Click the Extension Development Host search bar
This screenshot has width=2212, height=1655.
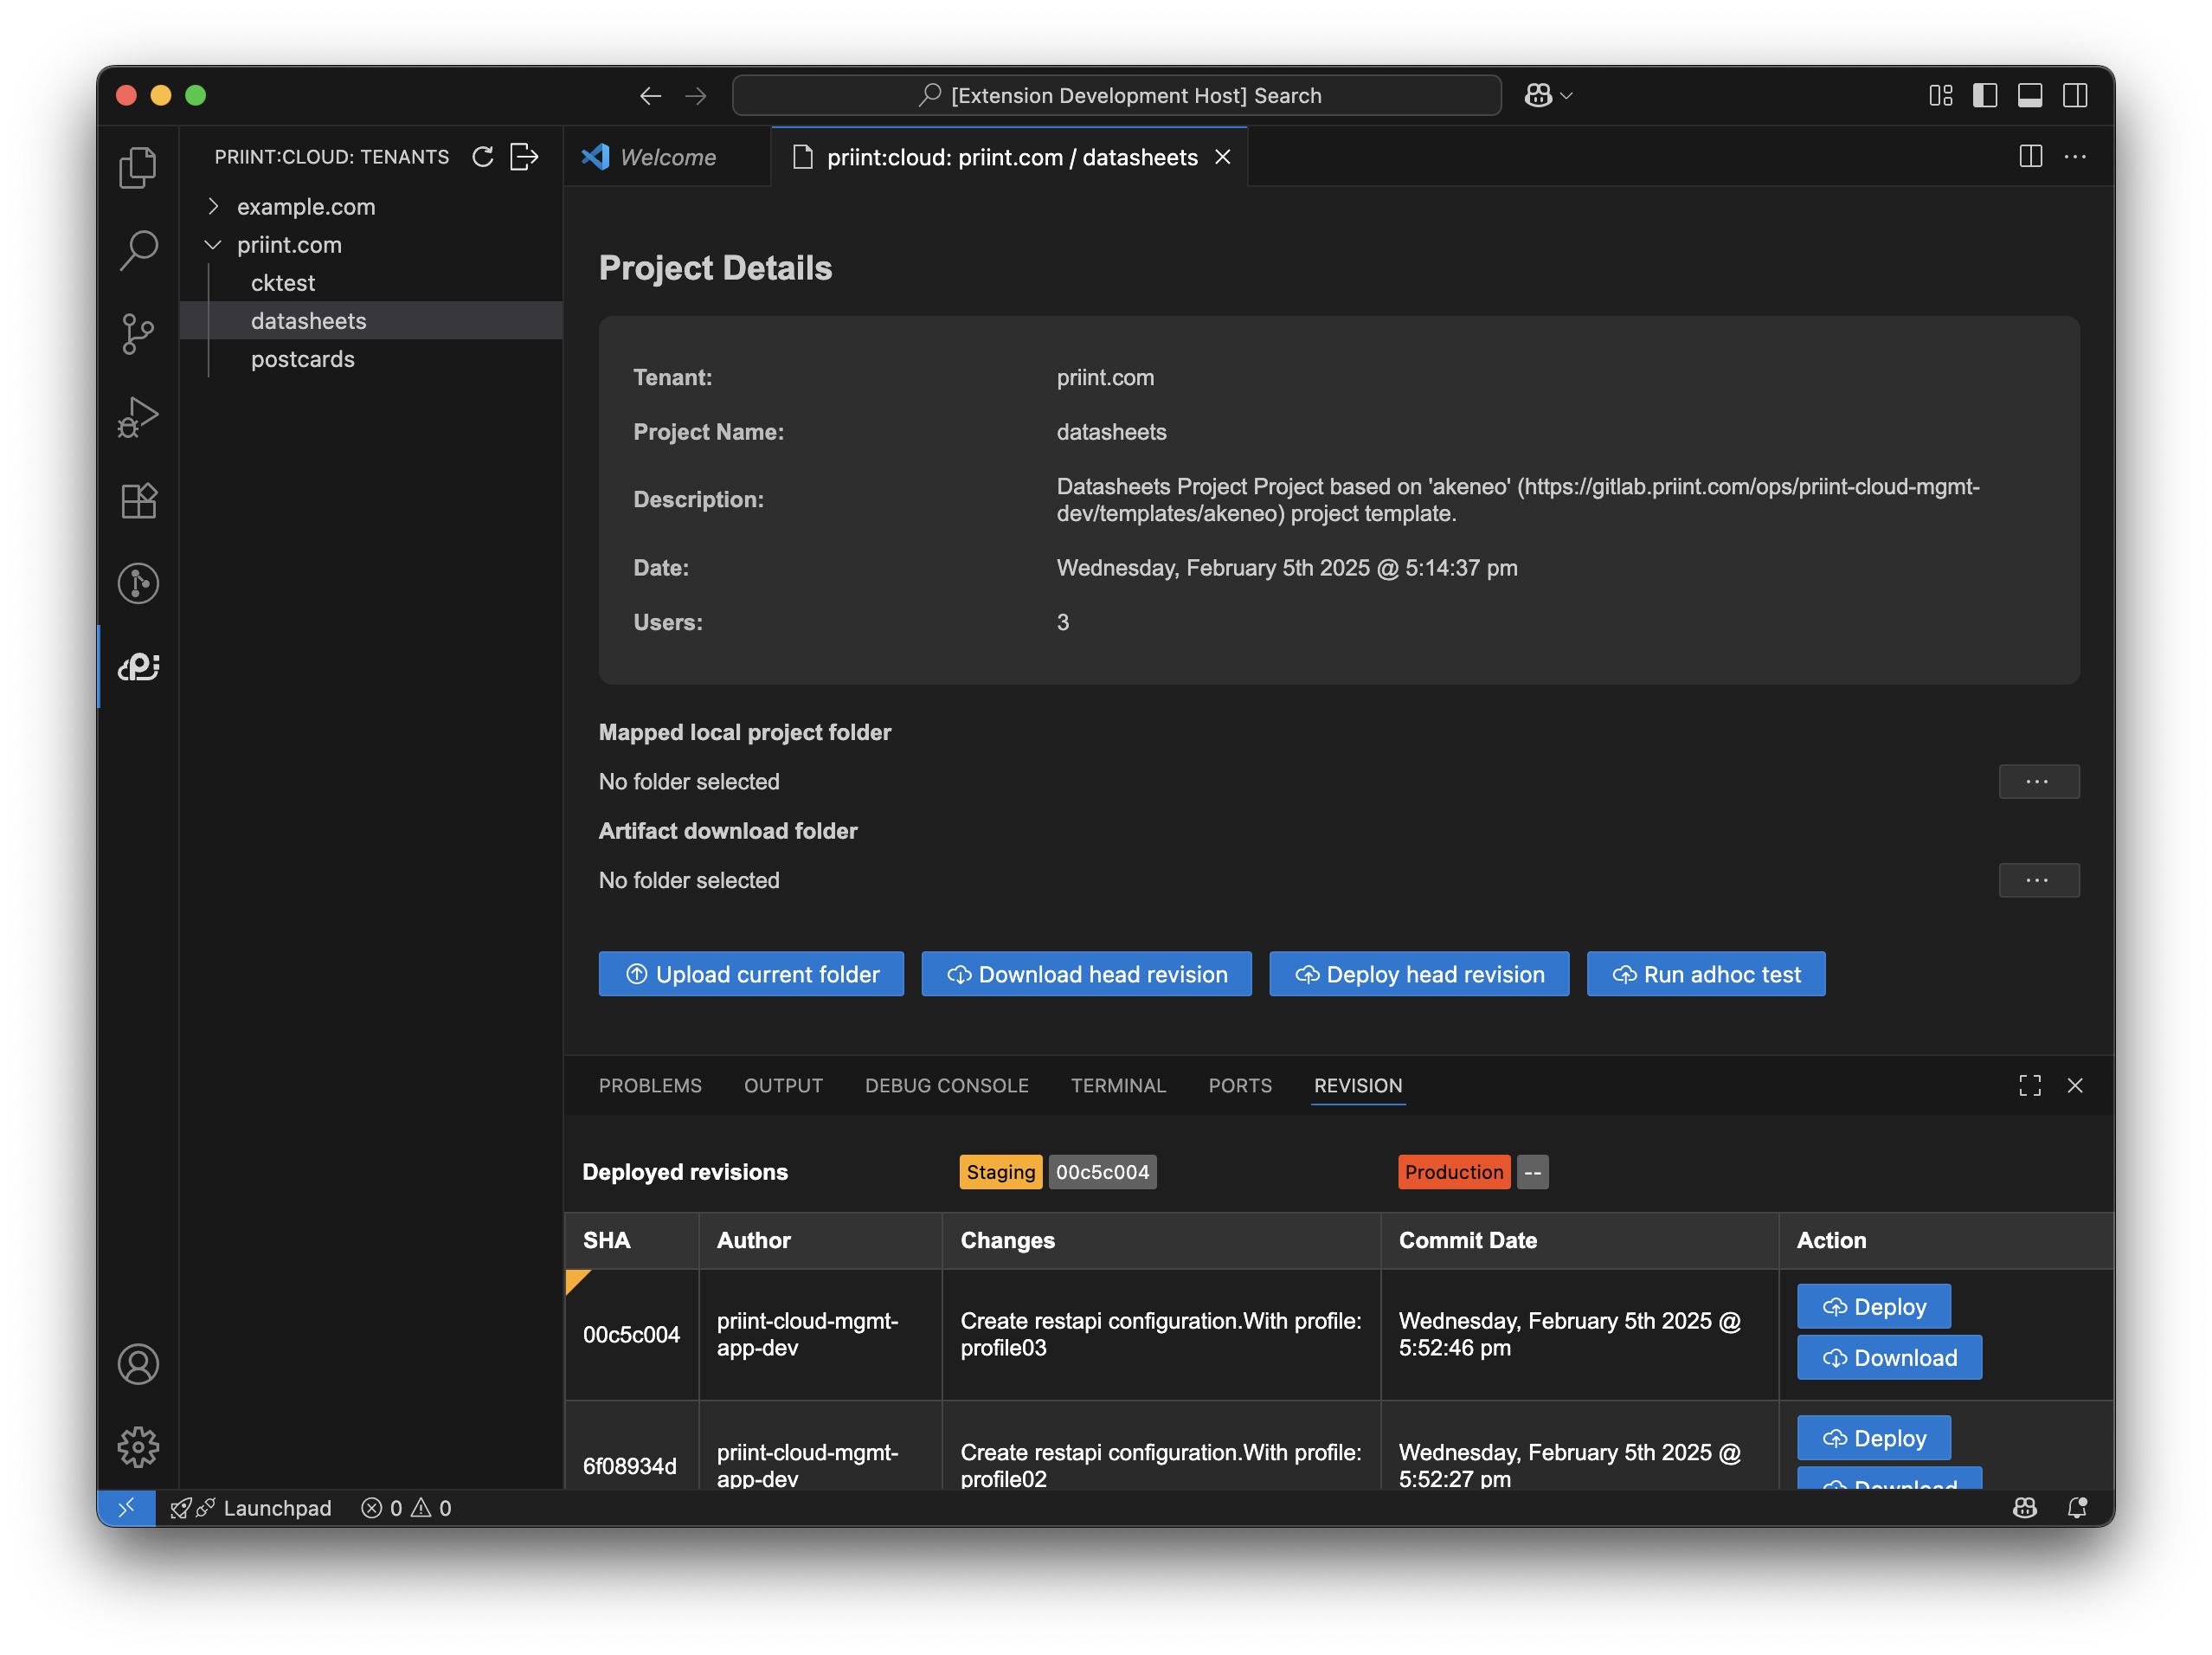(x=1117, y=95)
